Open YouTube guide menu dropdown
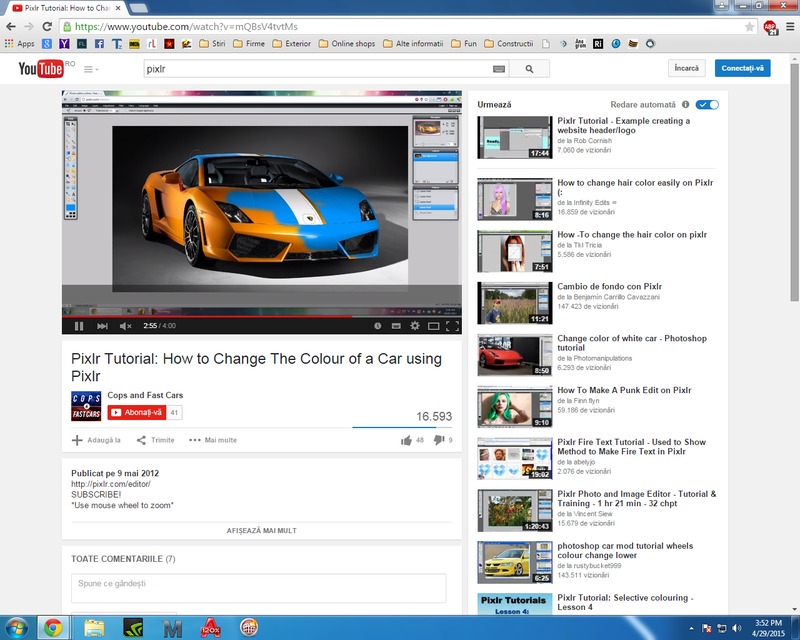The width and height of the screenshot is (800, 640). pos(91,69)
